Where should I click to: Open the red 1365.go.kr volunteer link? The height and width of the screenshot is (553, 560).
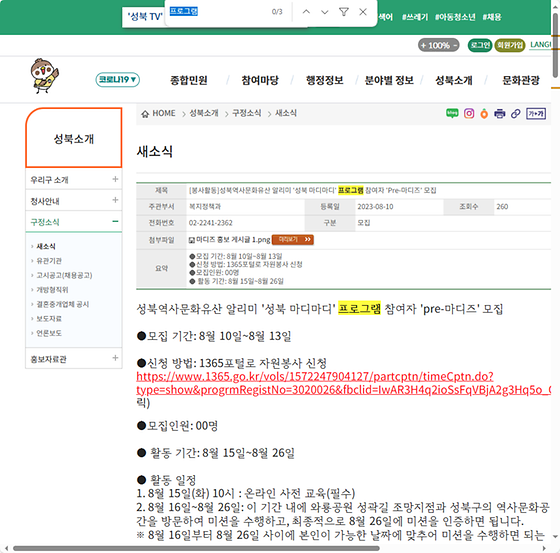[343, 383]
